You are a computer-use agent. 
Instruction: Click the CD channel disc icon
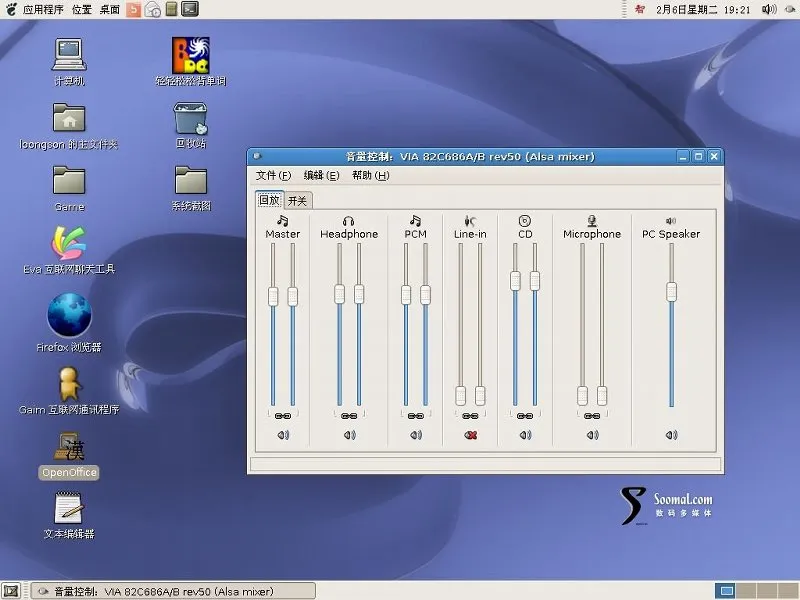pyautogui.click(x=525, y=220)
